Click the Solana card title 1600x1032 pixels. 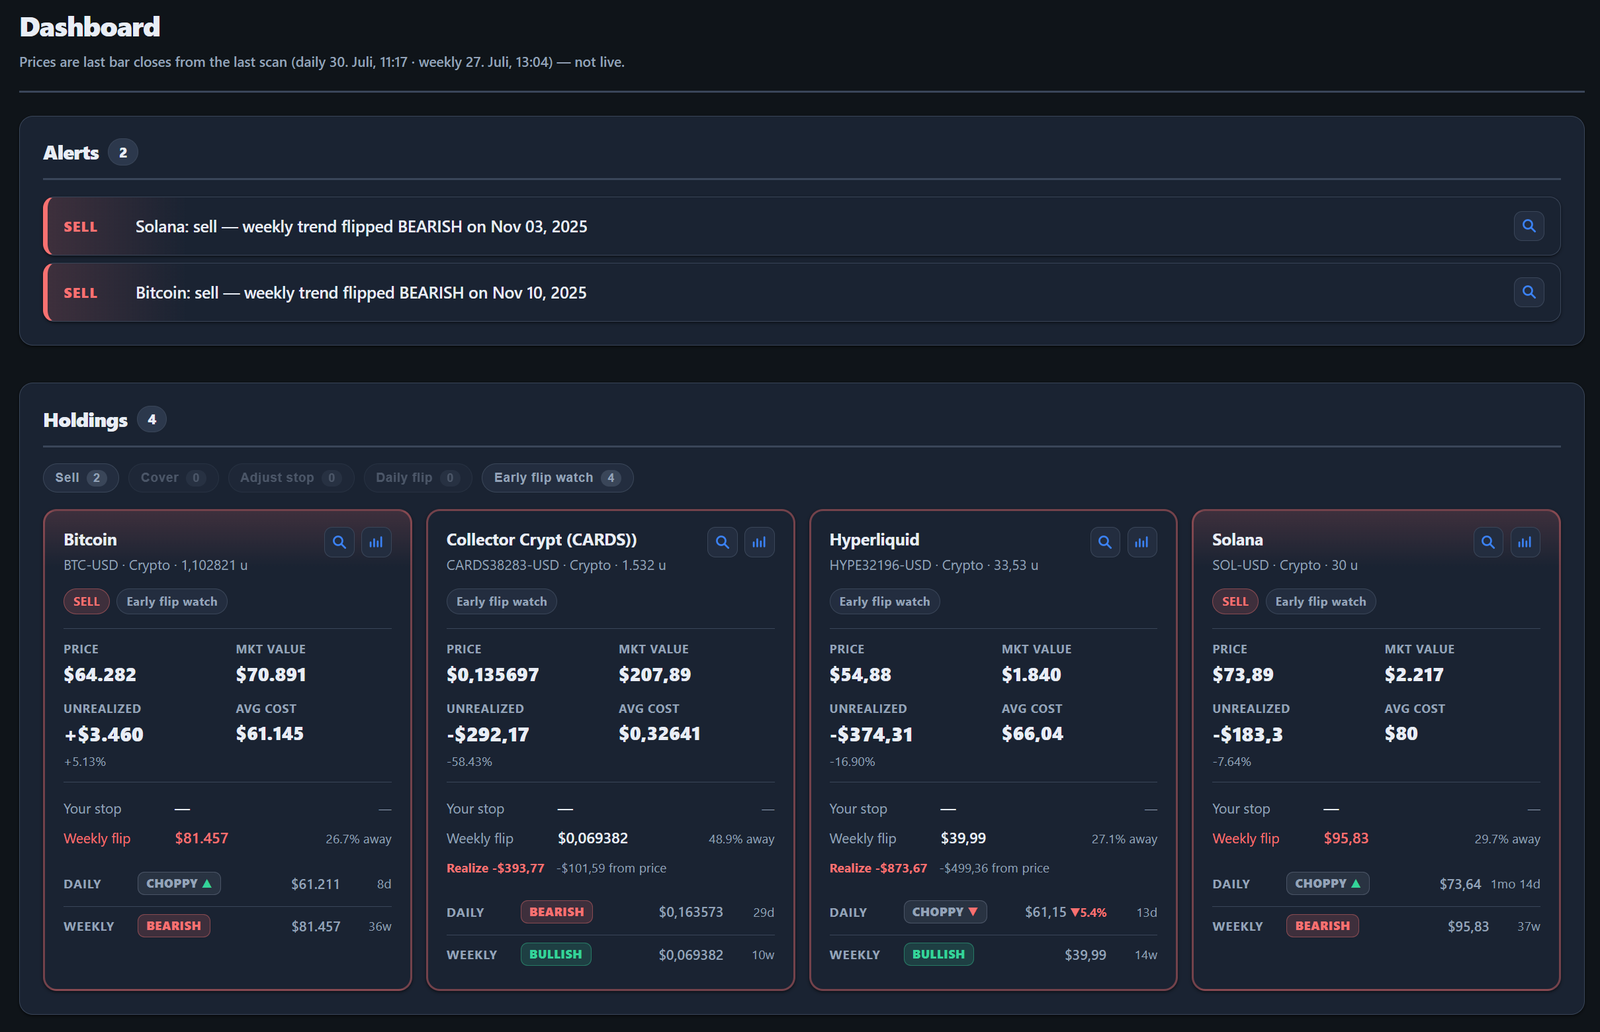coord(1238,540)
